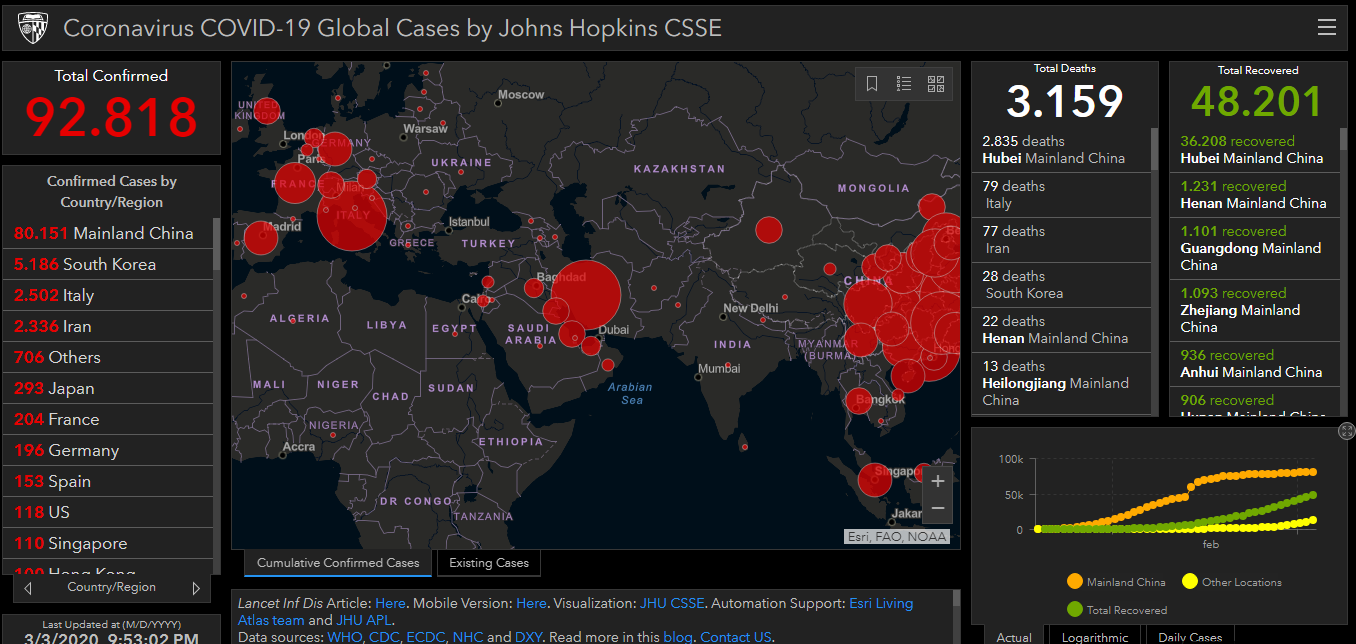This screenshot has width=1356, height=644.
Task: Toggle Total Recovered series in chart legend
Action: coord(1116,609)
